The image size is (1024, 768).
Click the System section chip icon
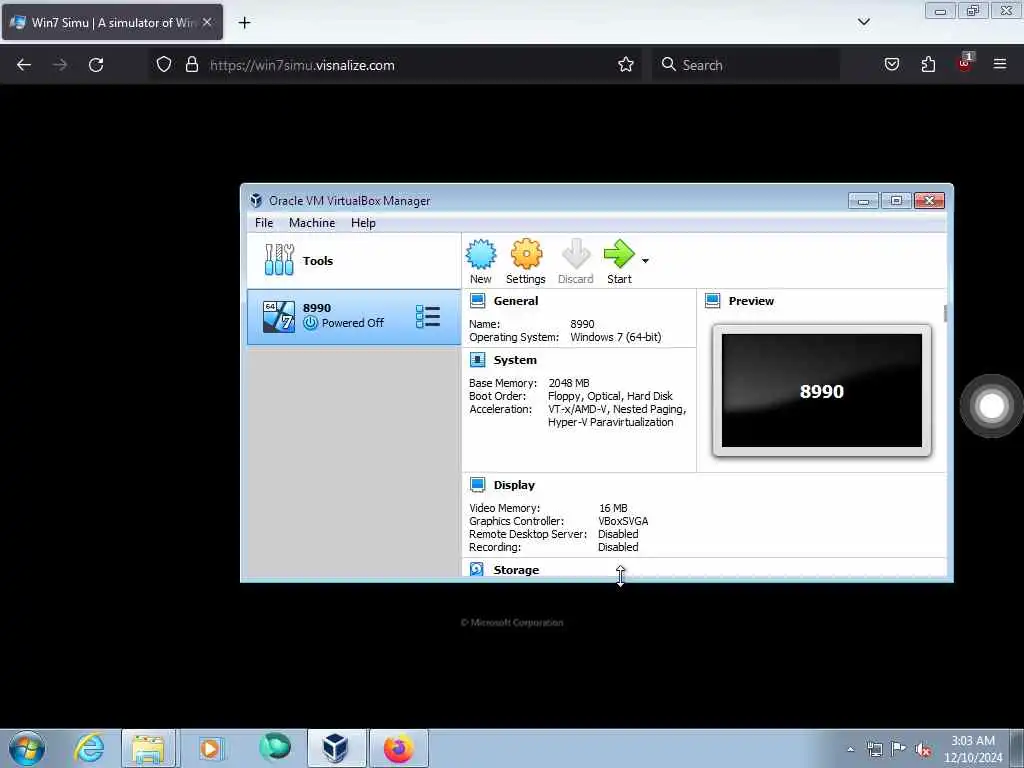(477, 360)
